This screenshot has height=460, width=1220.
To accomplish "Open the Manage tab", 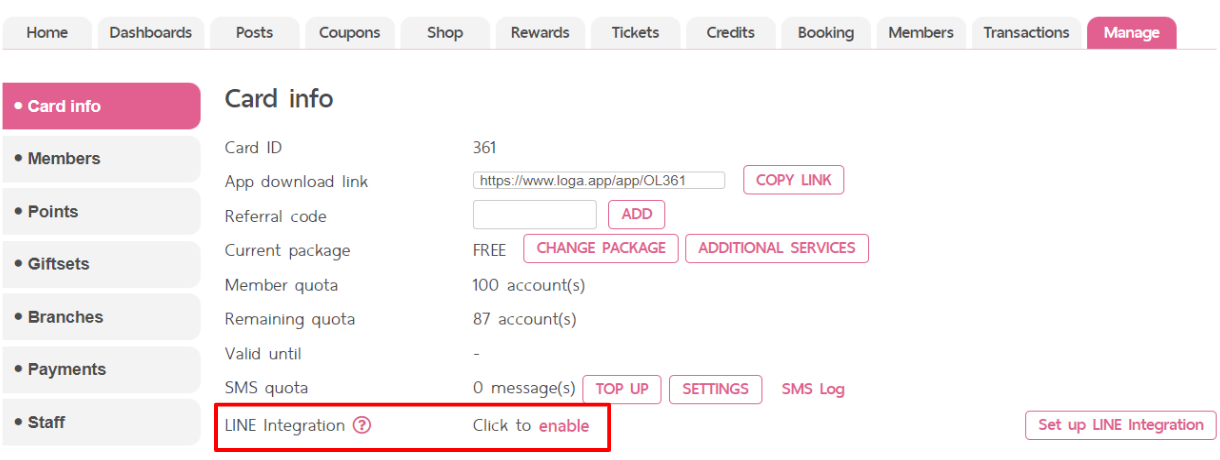I will click(x=1132, y=32).
